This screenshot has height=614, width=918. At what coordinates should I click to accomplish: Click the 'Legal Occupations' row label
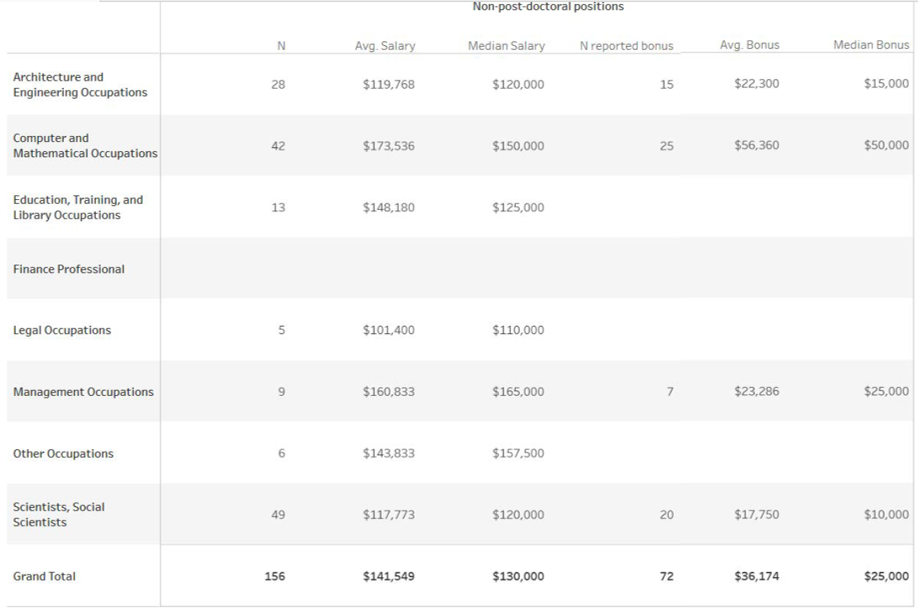point(62,331)
